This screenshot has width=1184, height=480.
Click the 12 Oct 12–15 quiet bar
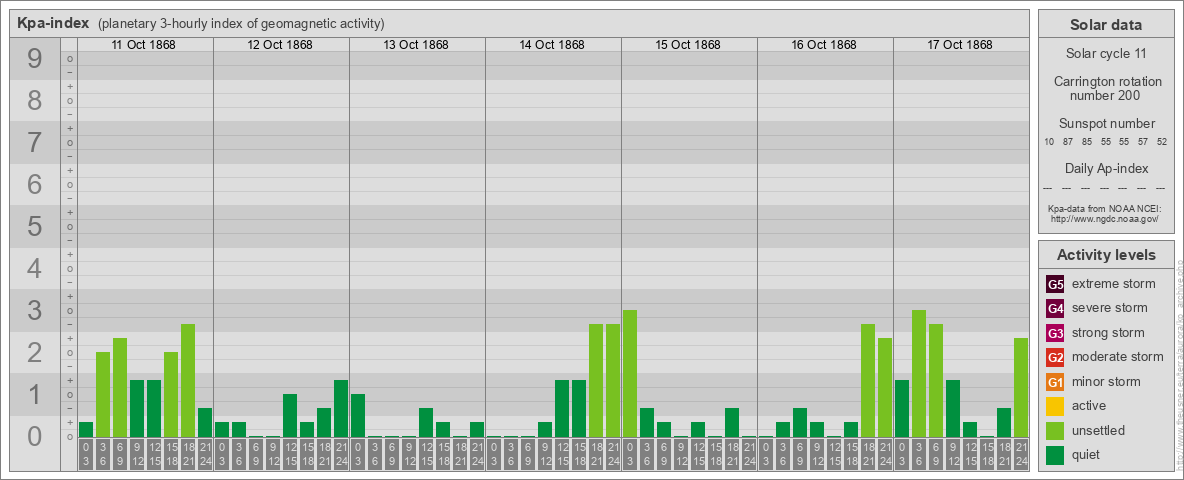(290, 415)
